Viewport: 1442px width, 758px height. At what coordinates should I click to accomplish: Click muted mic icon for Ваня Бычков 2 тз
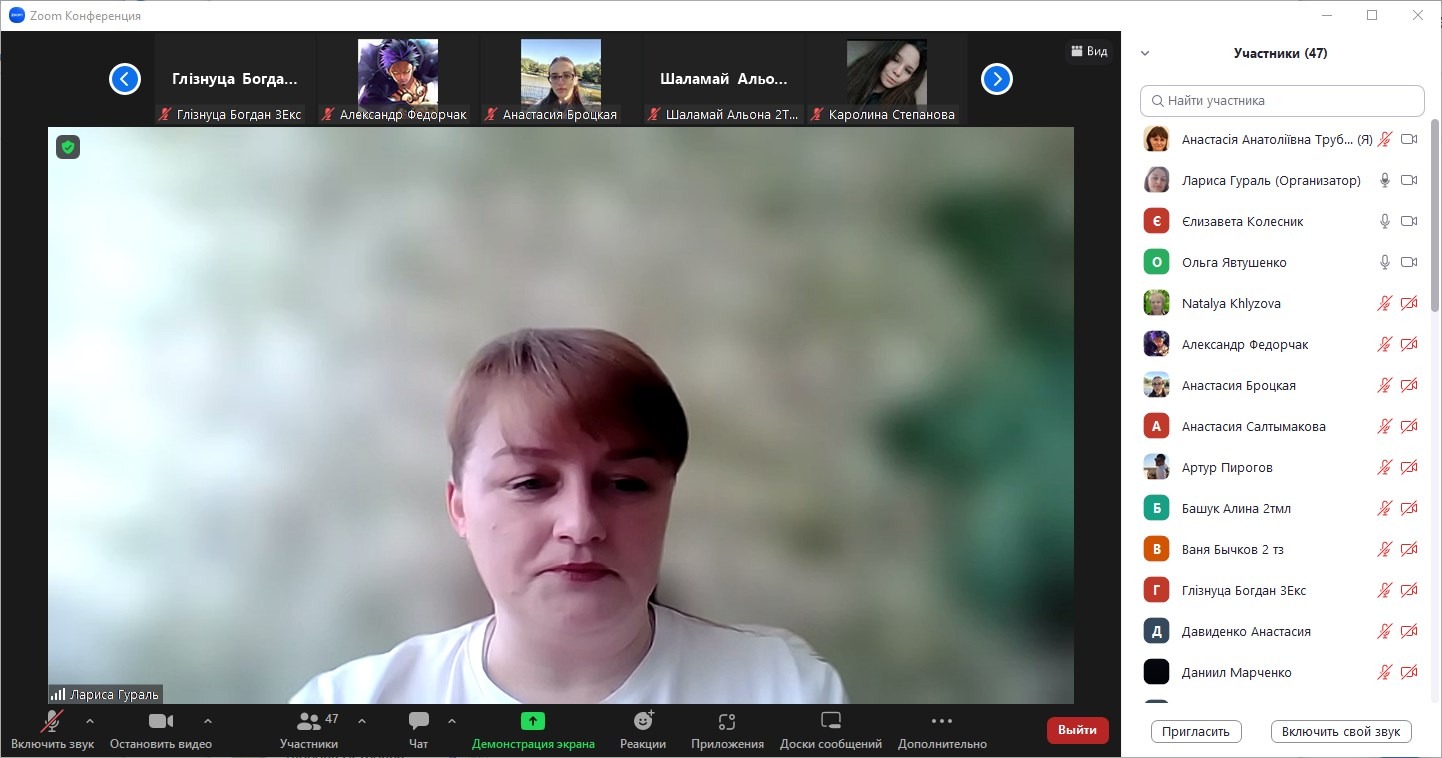[x=1385, y=549]
